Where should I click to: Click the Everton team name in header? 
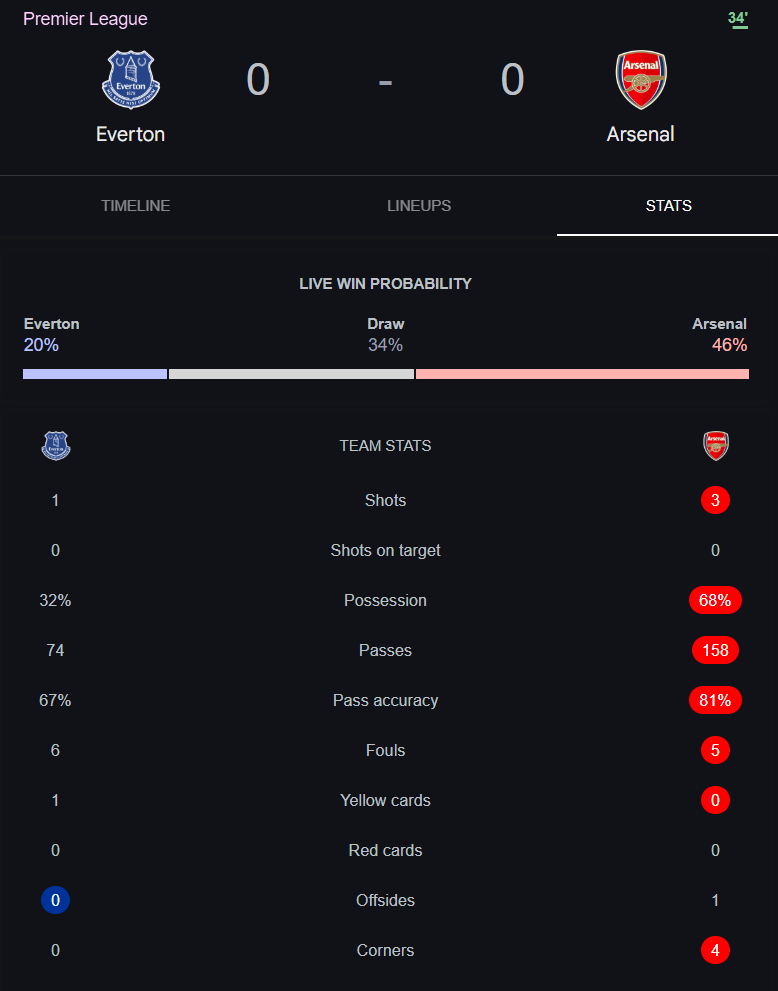click(131, 134)
